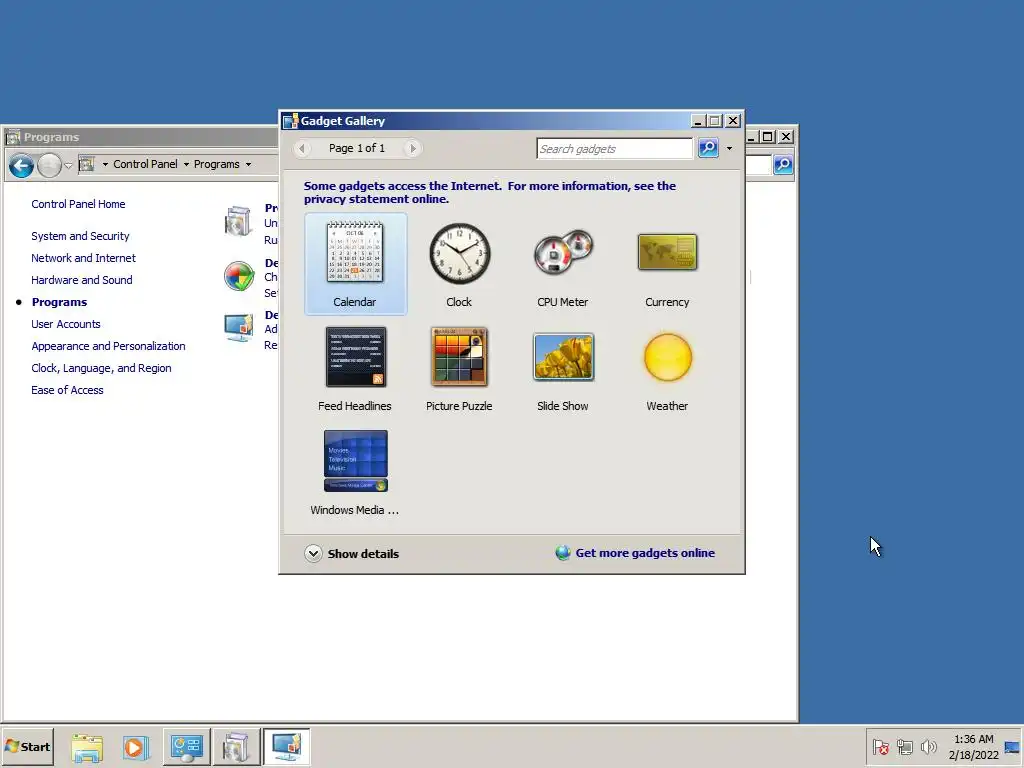Select Programs in the sidebar

coord(59,302)
